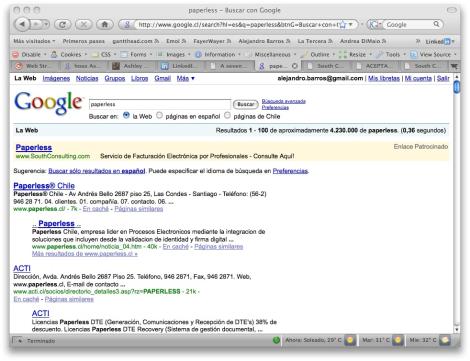Open the FayerWayer feed bookmark

(x=212, y=41)
